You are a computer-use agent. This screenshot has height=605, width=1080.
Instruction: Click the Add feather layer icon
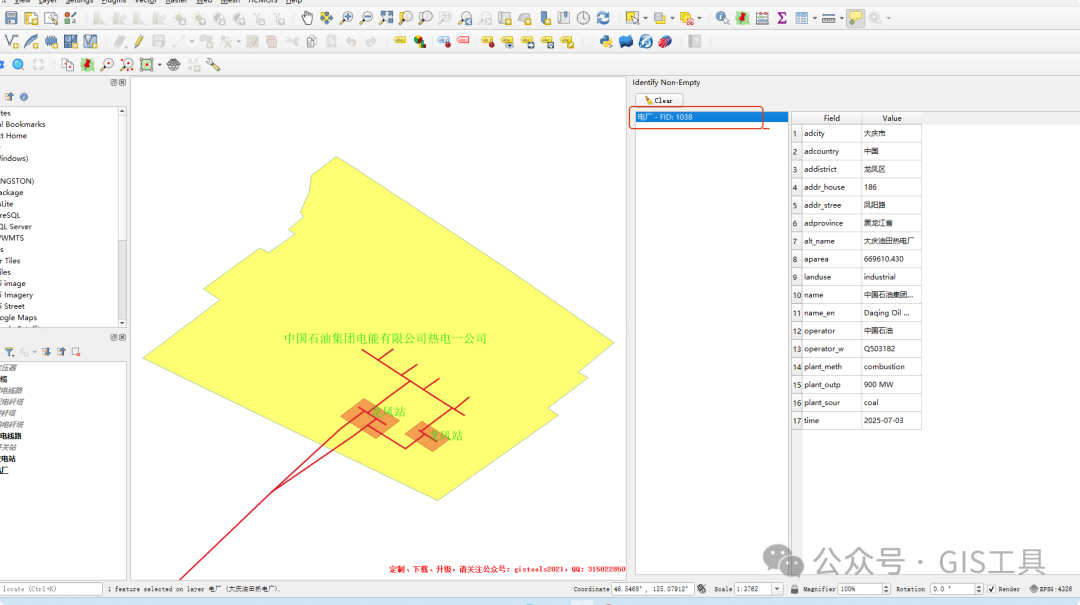coord(31,42)
